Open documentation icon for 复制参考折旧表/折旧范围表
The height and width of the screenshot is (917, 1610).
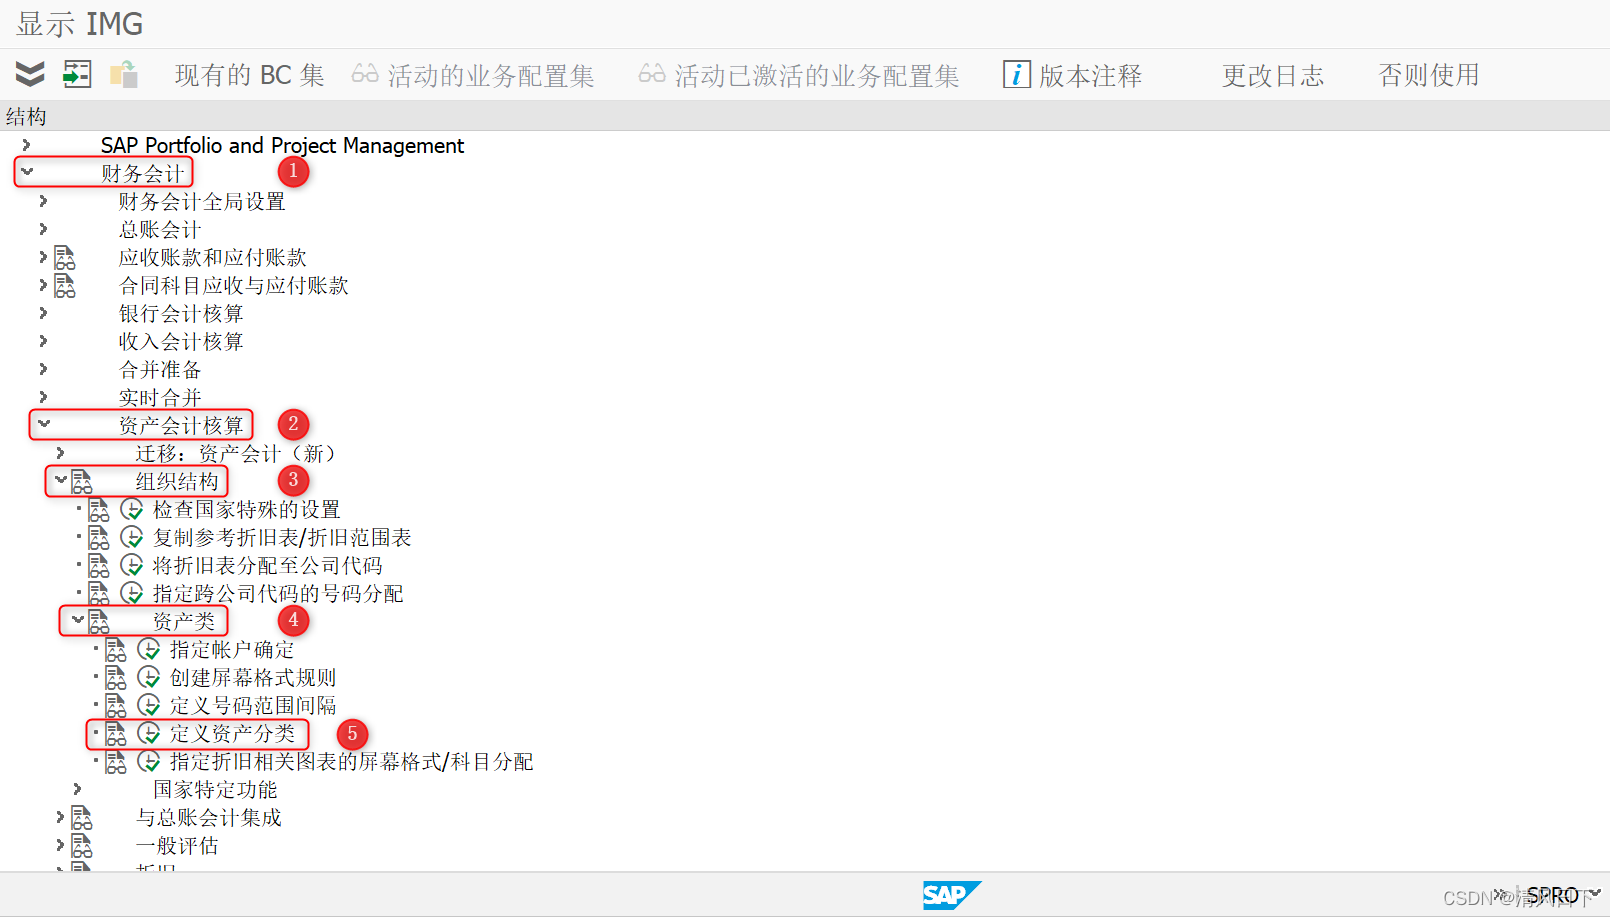coord(99,538)
